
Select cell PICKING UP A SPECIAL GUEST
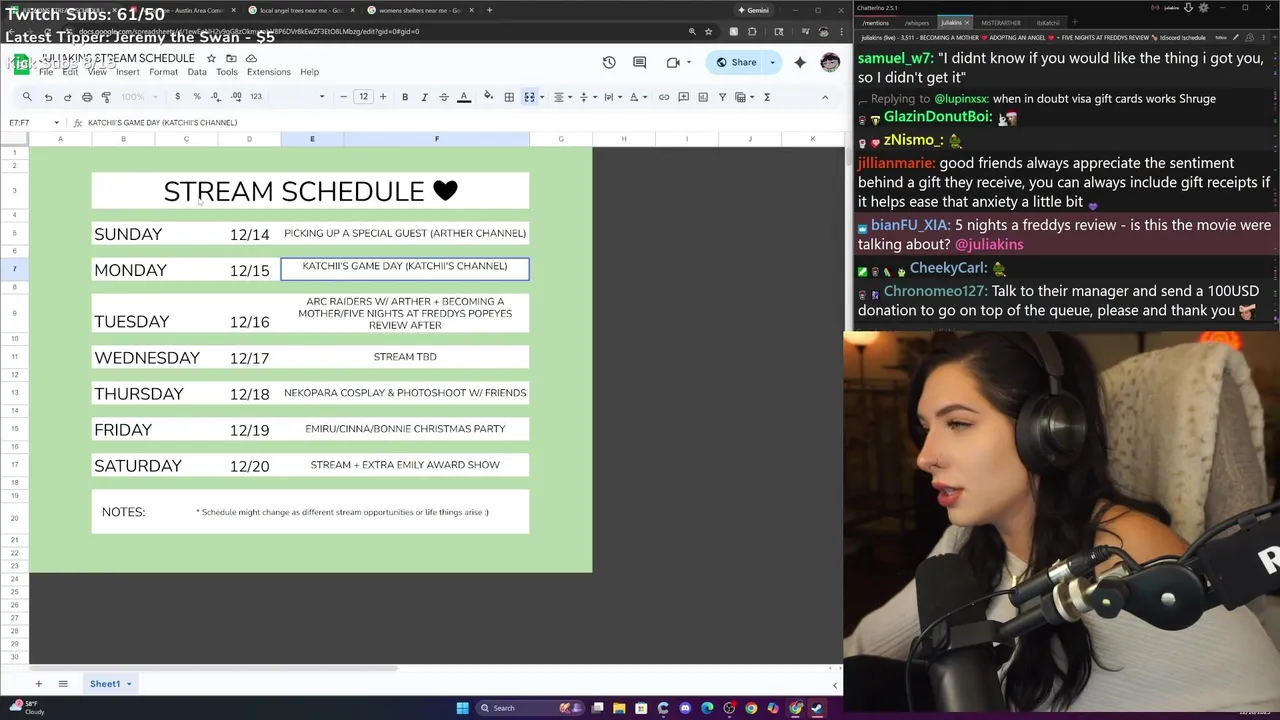[405, 233]
